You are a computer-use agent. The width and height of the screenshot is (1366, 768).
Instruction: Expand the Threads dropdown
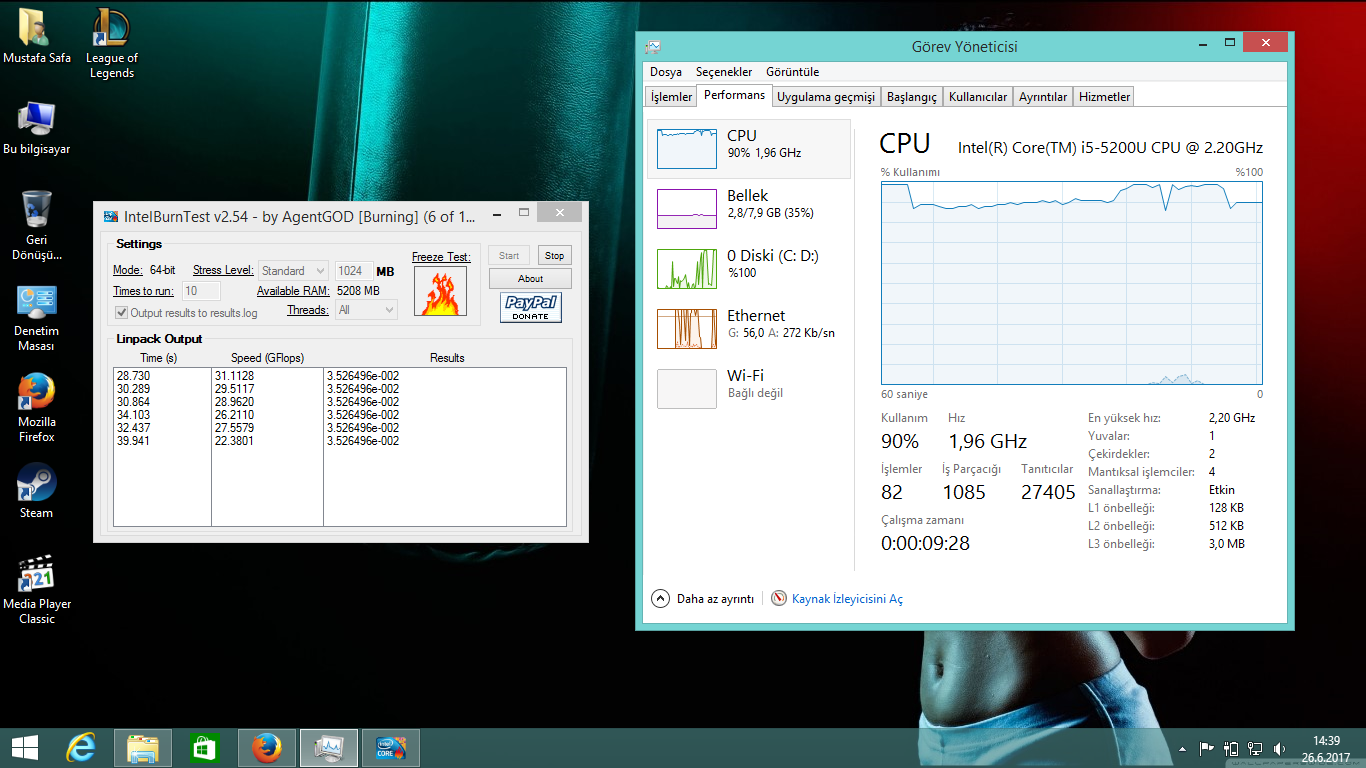[x=366, y=310]
